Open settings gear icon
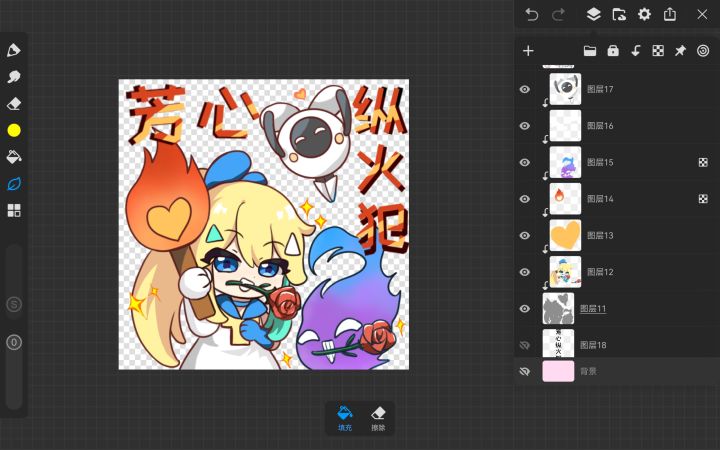The width and height of the screenshot is (720, 450). (x=644, y=15)
